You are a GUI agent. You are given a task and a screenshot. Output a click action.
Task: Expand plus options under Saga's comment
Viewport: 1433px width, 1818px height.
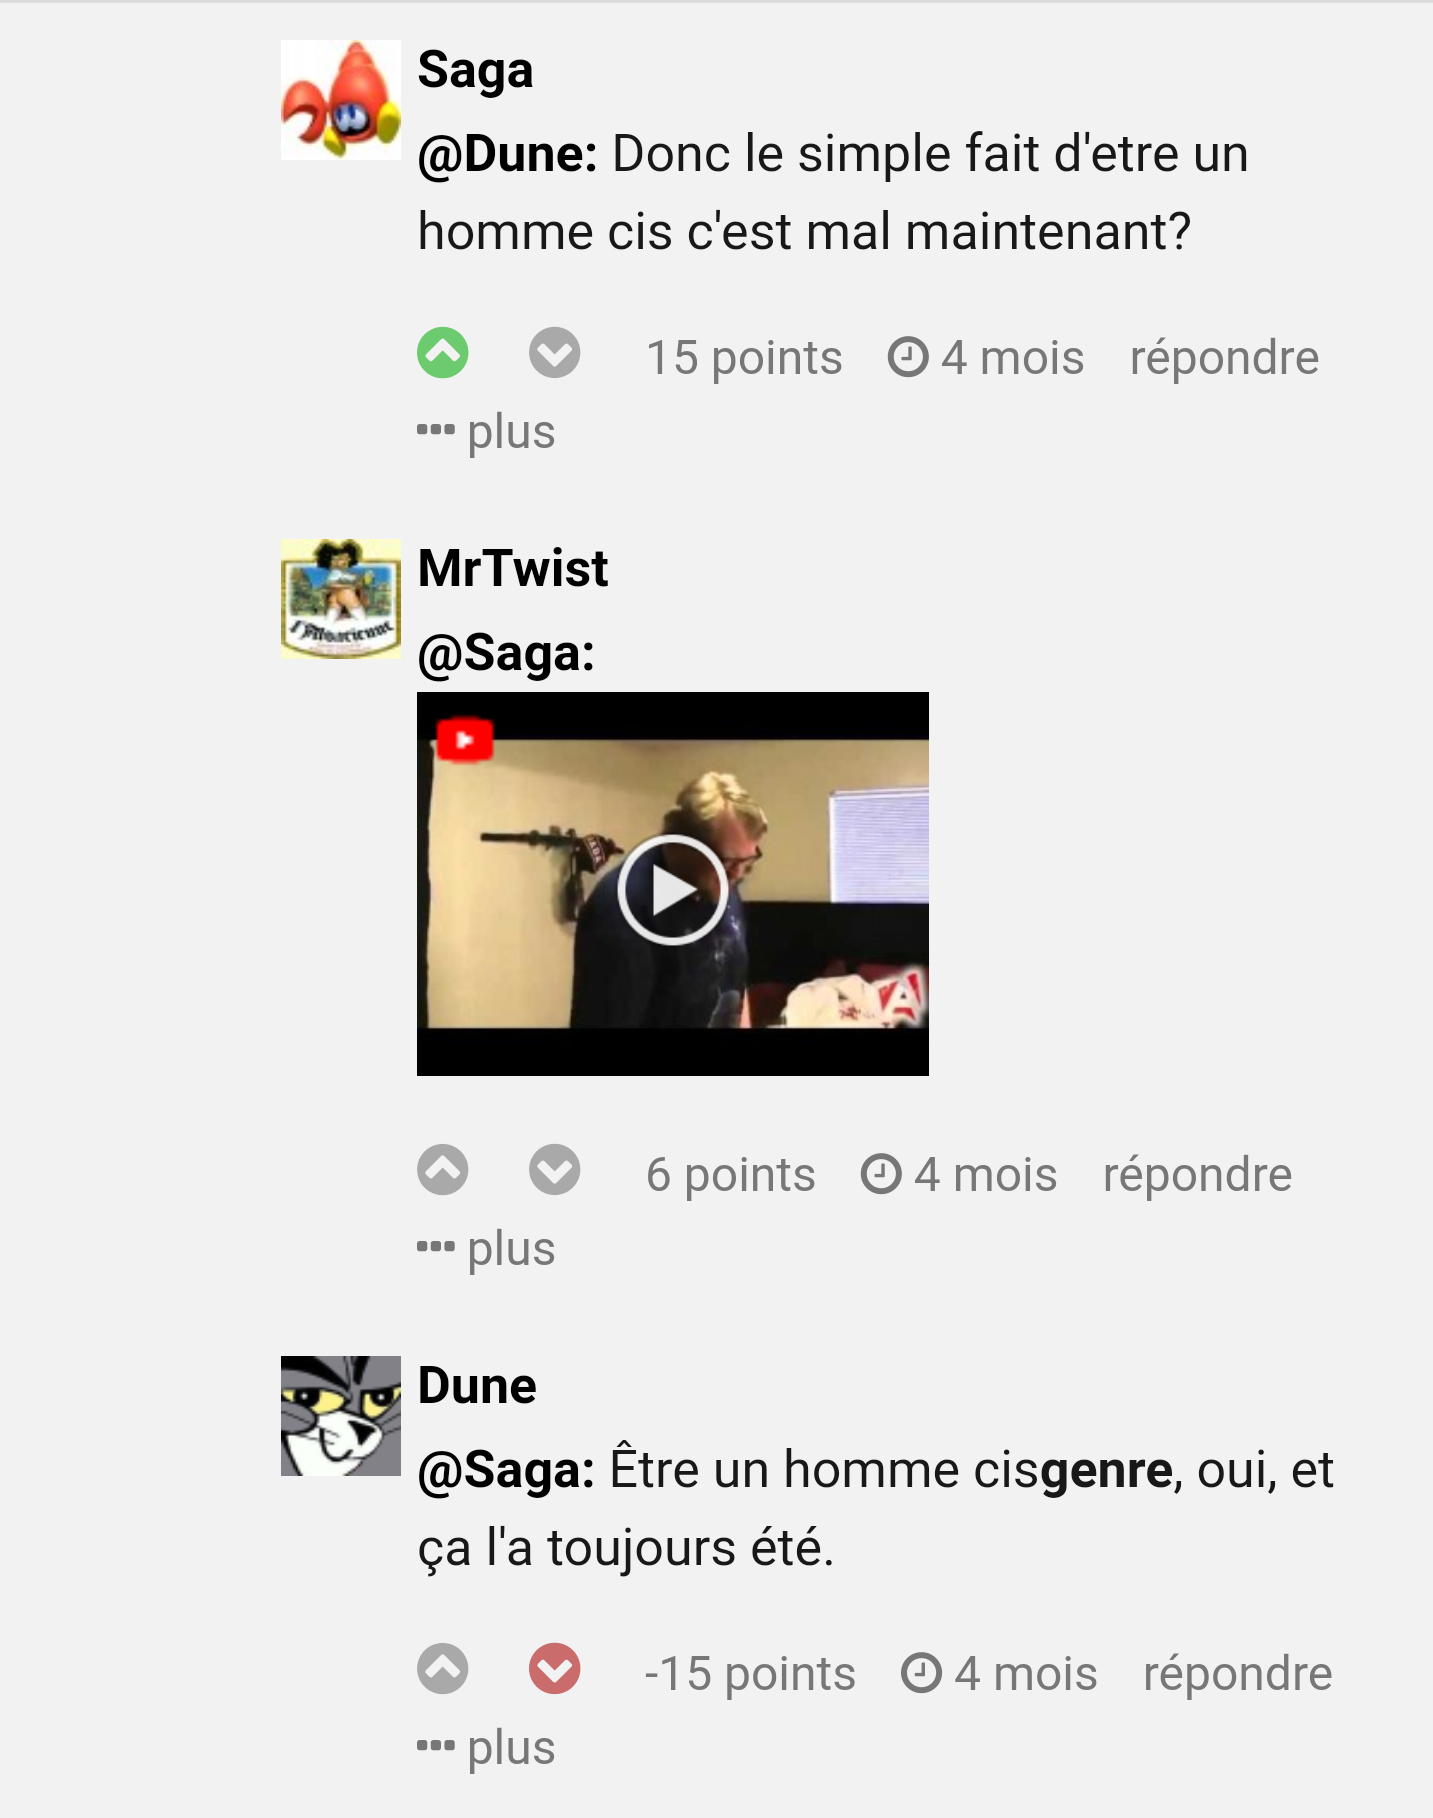[x=487, y=432]
